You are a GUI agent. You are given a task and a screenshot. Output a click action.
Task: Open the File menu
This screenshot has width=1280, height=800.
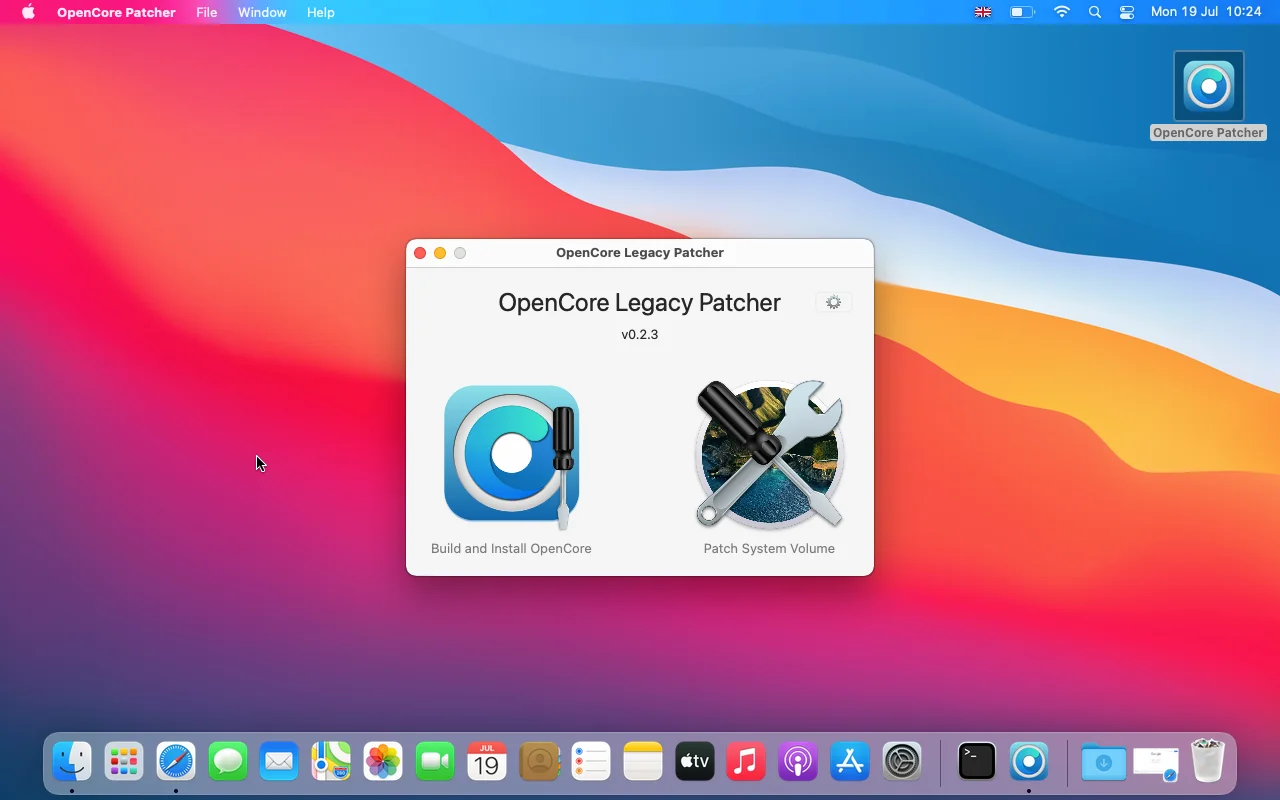(207, 12)
